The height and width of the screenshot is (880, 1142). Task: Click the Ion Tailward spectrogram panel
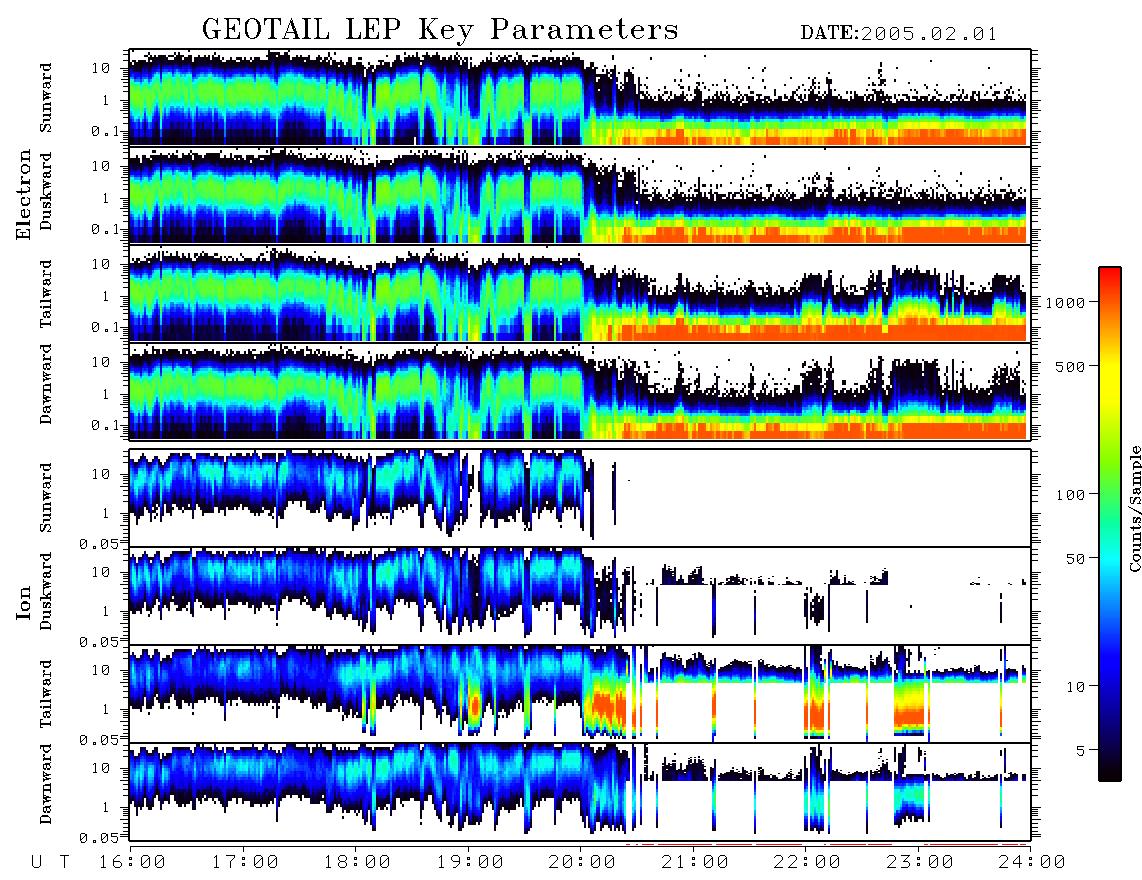point(580,694)
